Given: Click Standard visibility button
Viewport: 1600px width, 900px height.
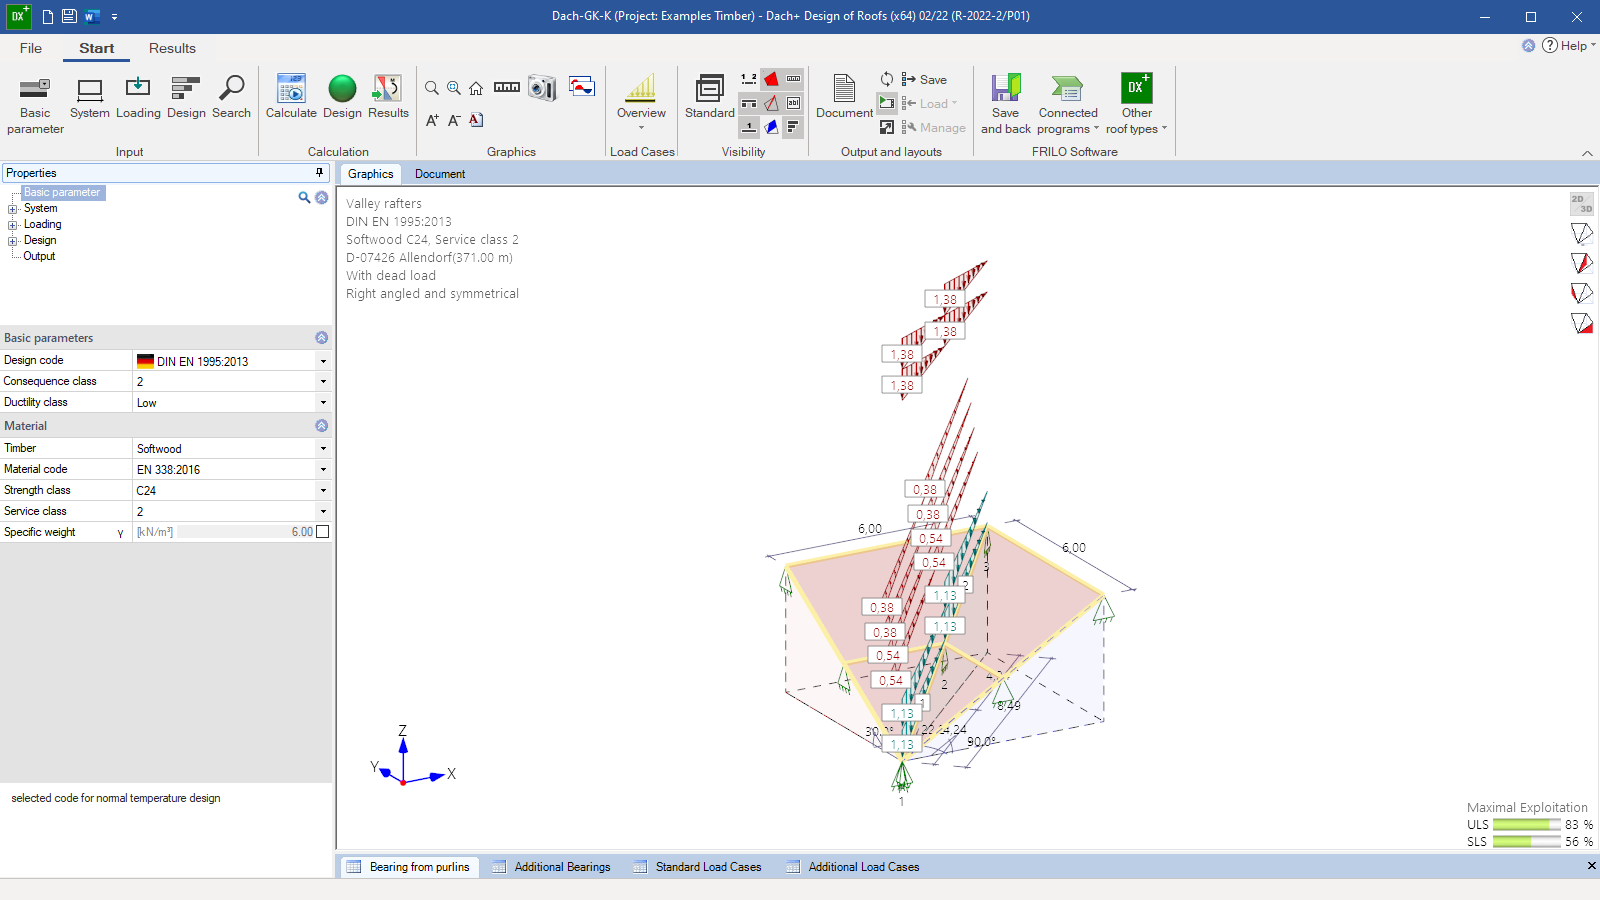Looking at the screenshot, I should (x=710, y=98).
